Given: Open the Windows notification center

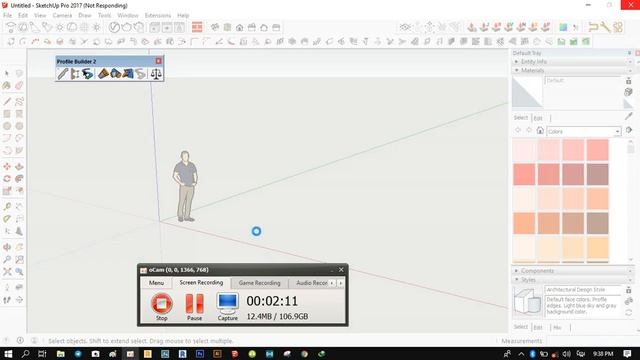Looking at the screenshot, I should click(627, 353).
